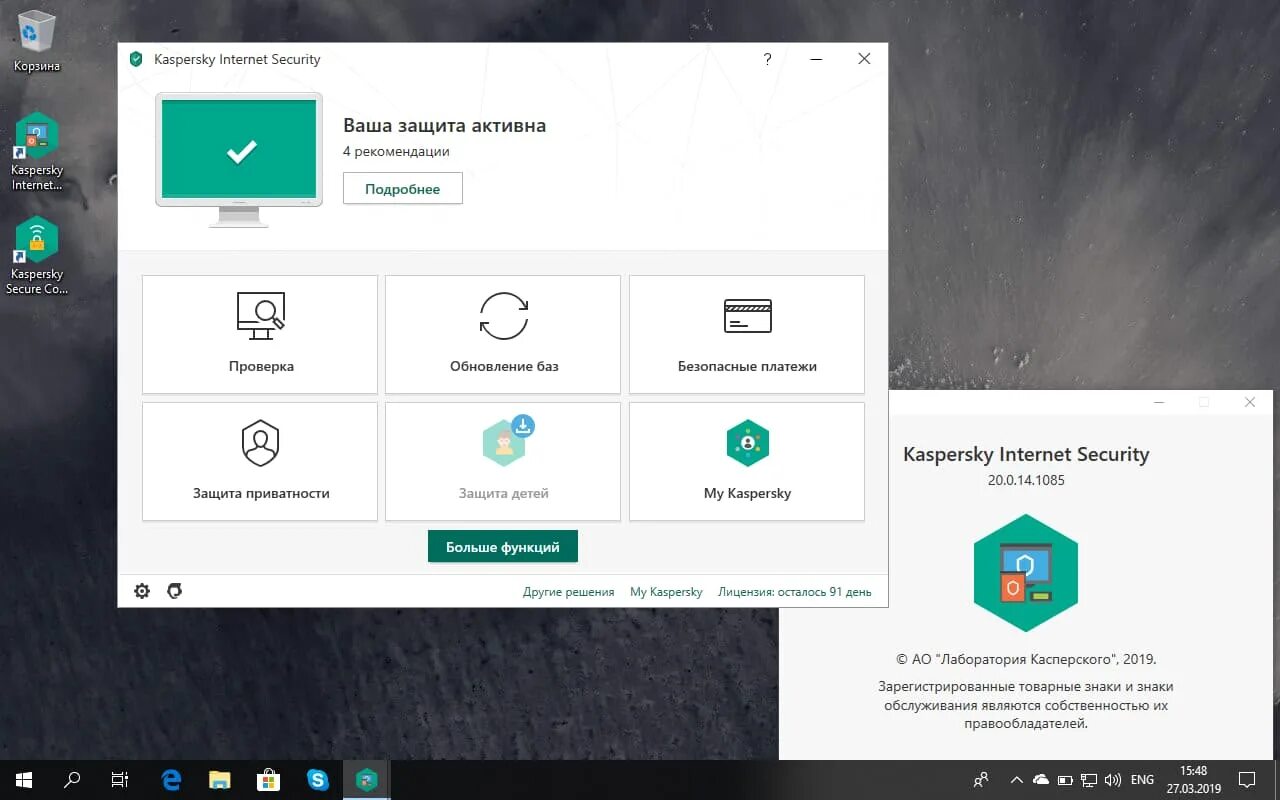The image size is (1280, 800).
Task: Open the Проверка scan tile
Action: 260,334
